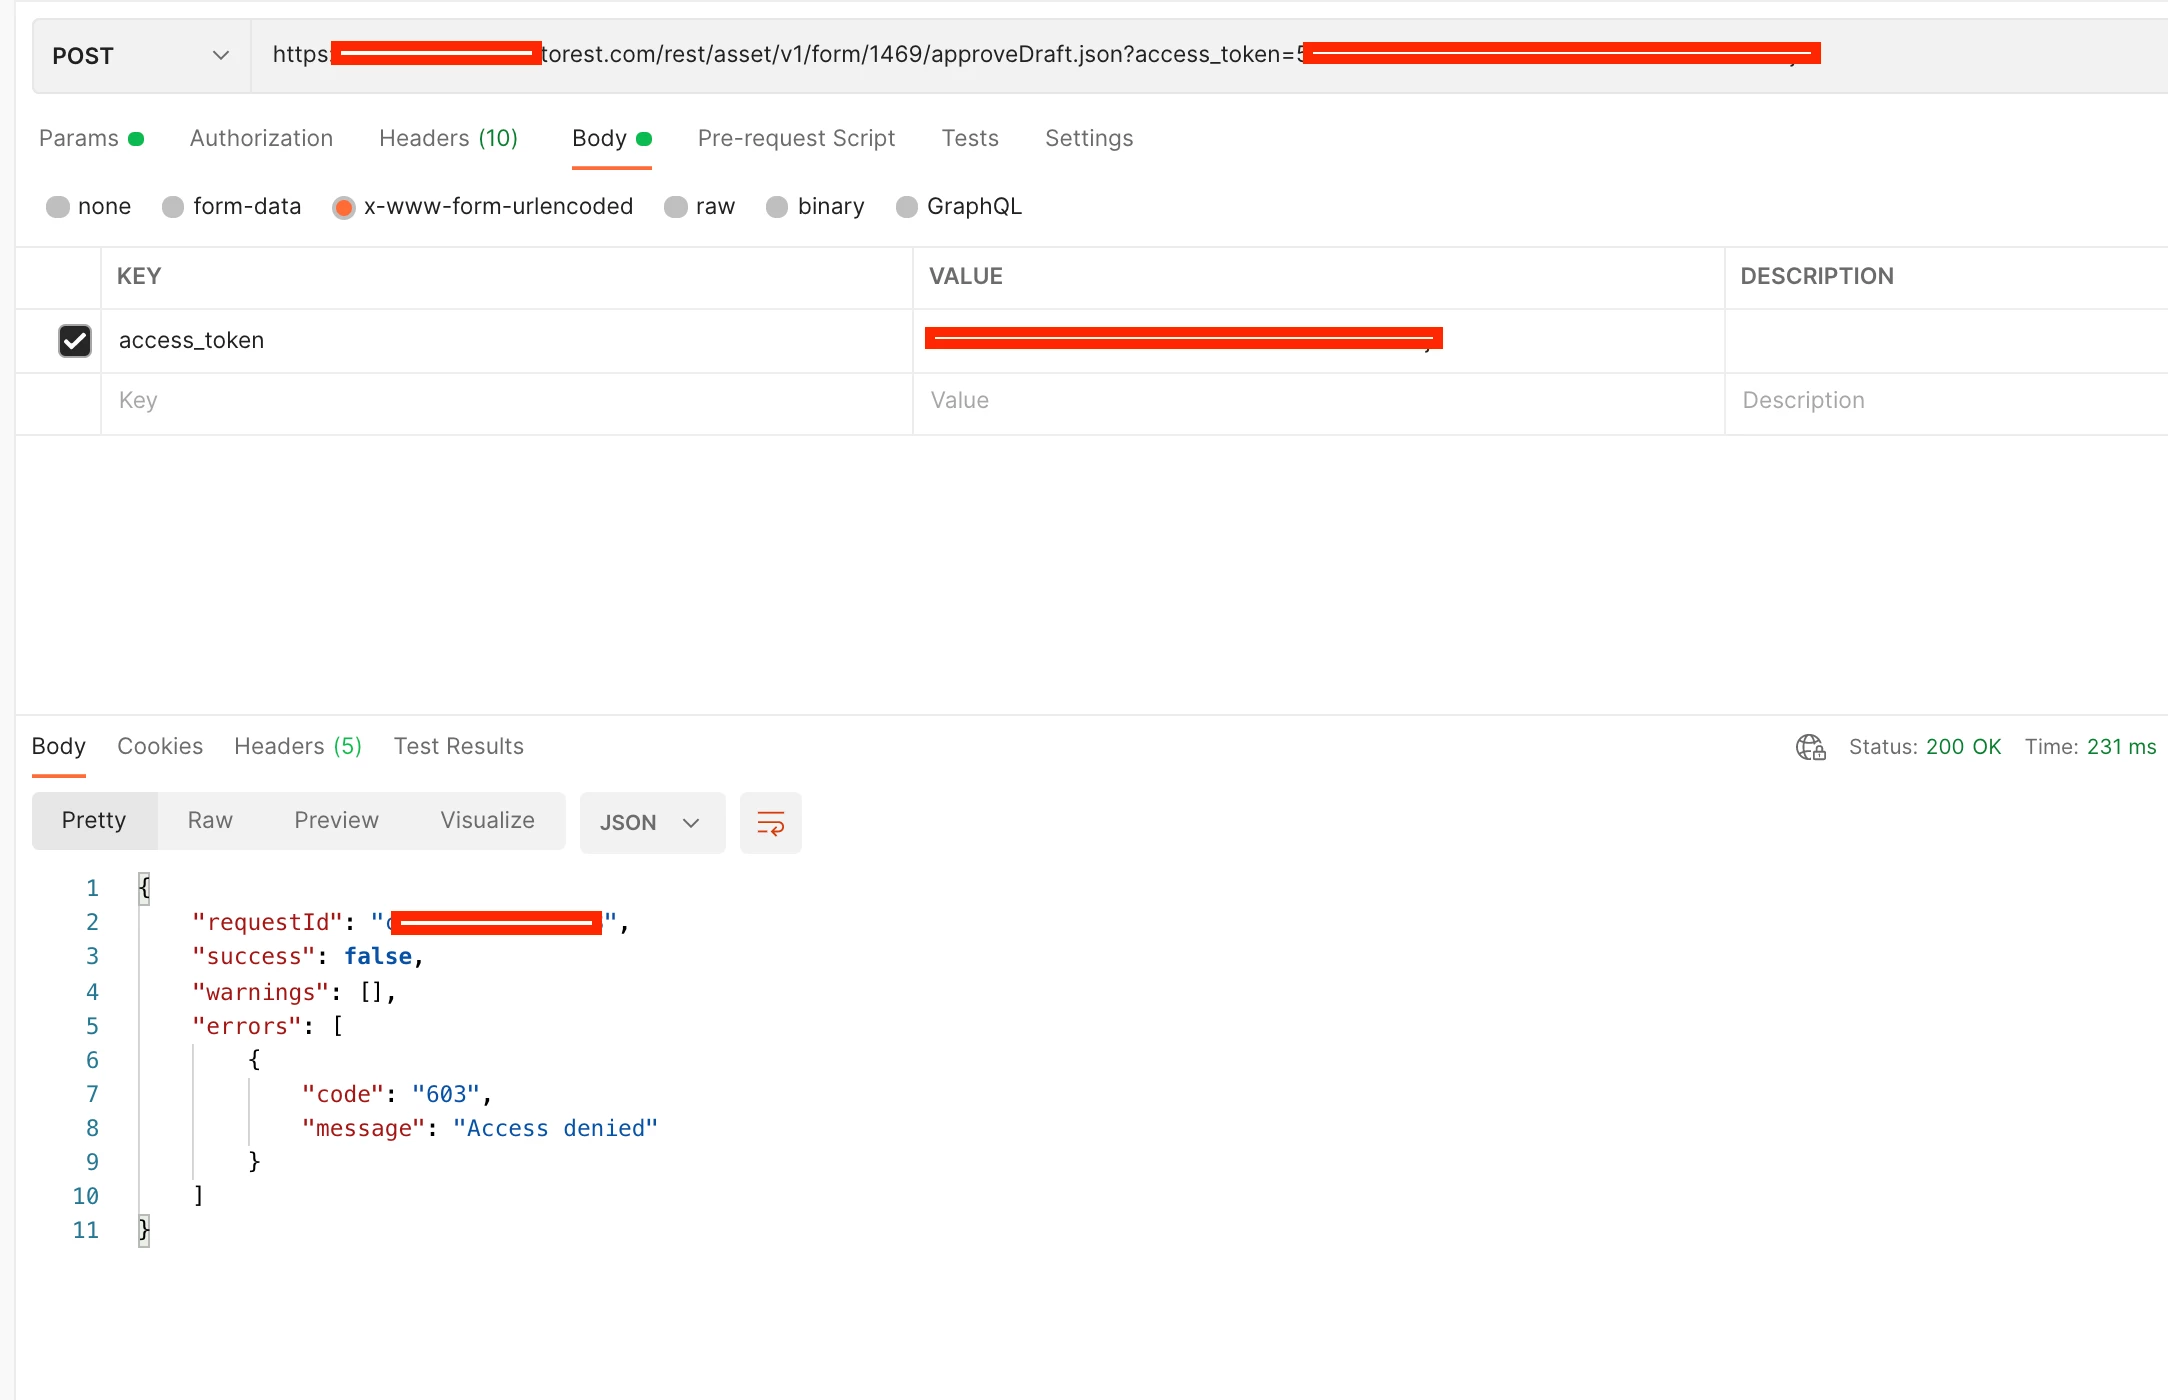
Task: Select binary body type option
Action: [x=777, y=207]
